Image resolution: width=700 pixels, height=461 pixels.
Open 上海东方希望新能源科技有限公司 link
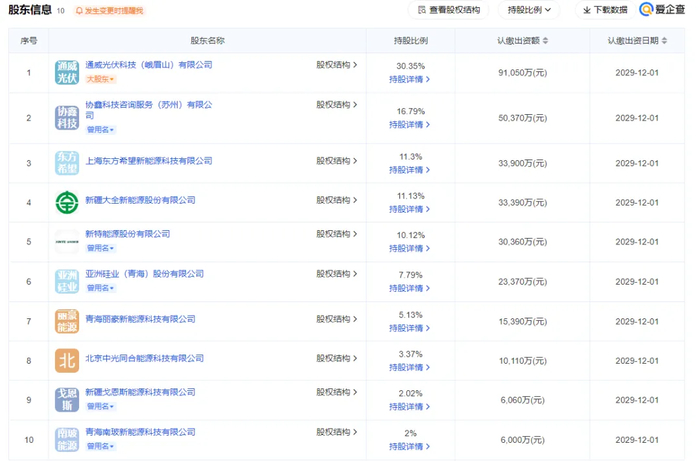(149, 161)
